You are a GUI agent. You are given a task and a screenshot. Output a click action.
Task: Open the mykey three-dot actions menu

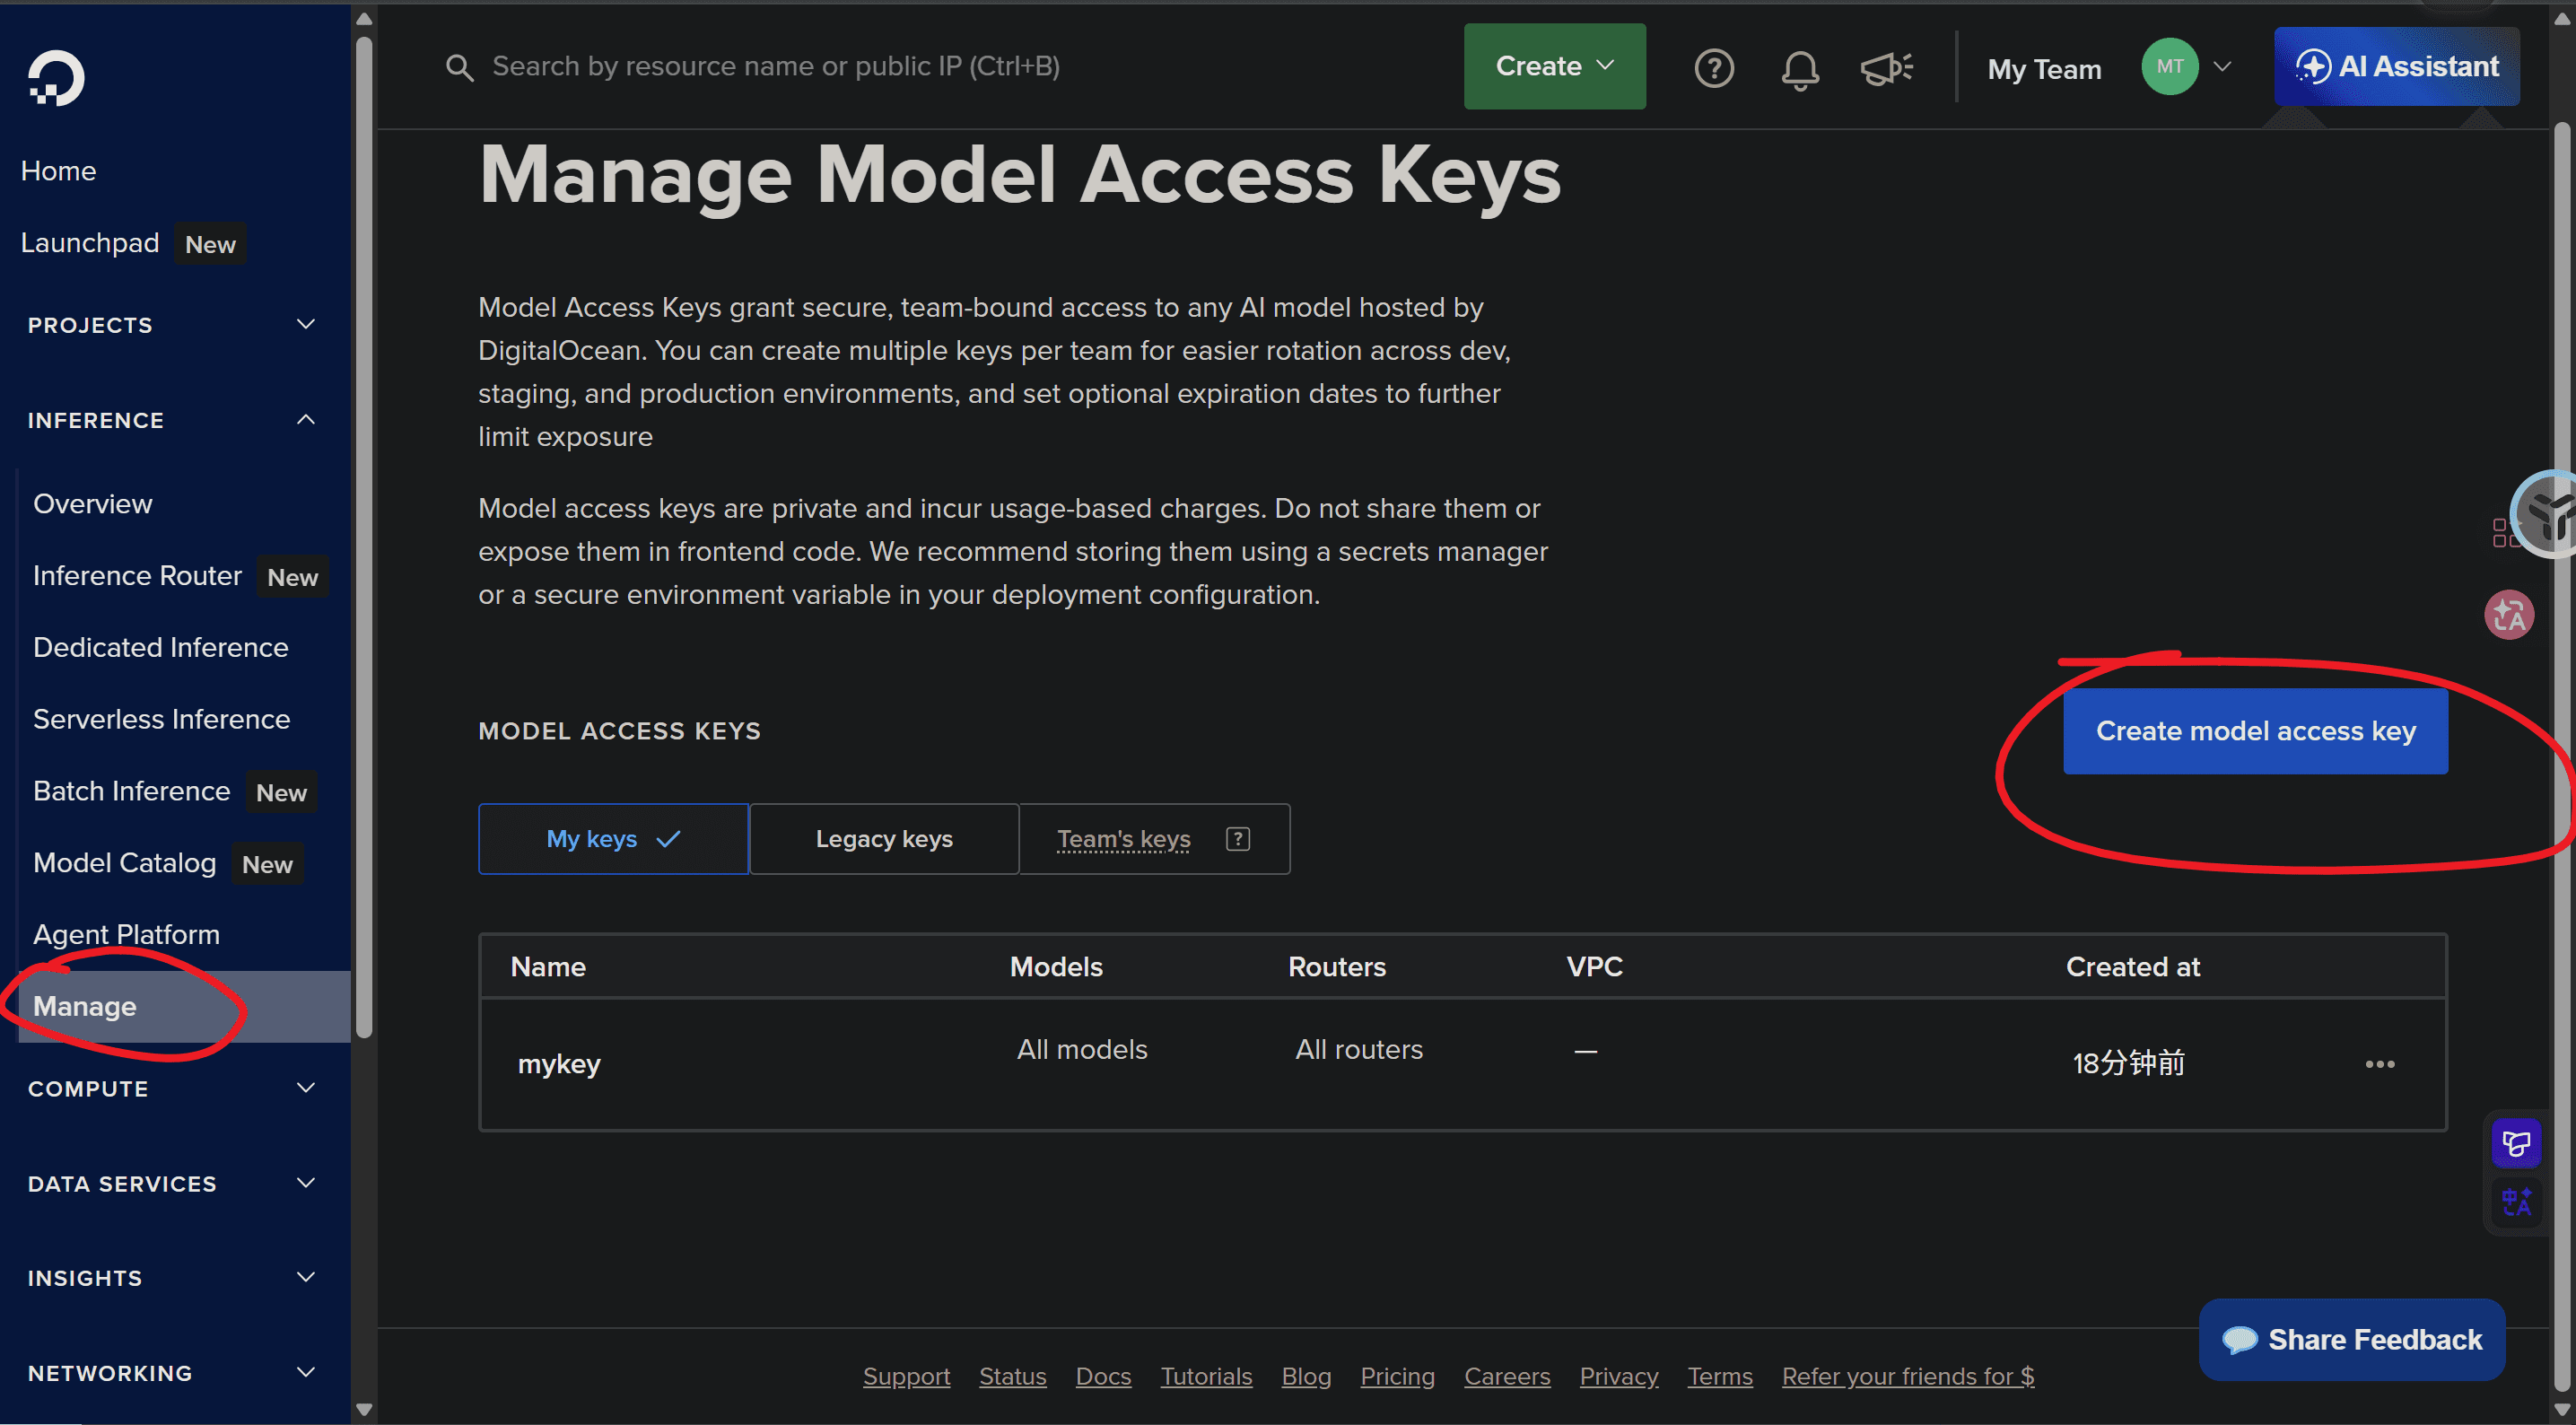(2380, 1064)
